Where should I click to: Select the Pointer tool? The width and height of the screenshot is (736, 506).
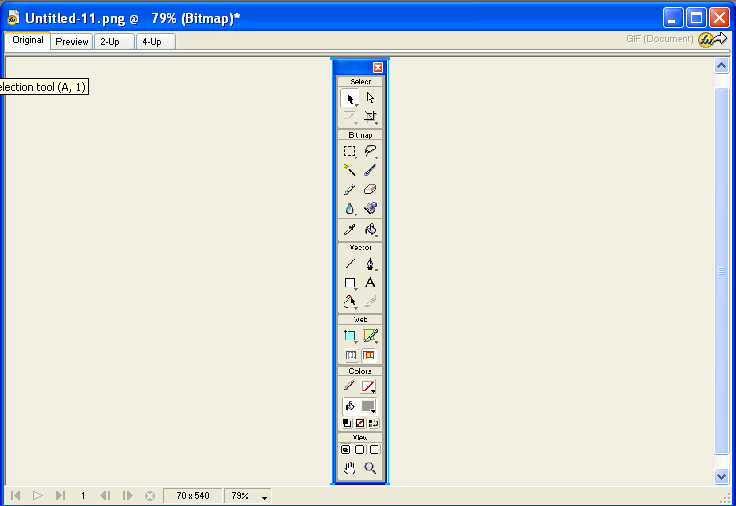click(349, 98)
